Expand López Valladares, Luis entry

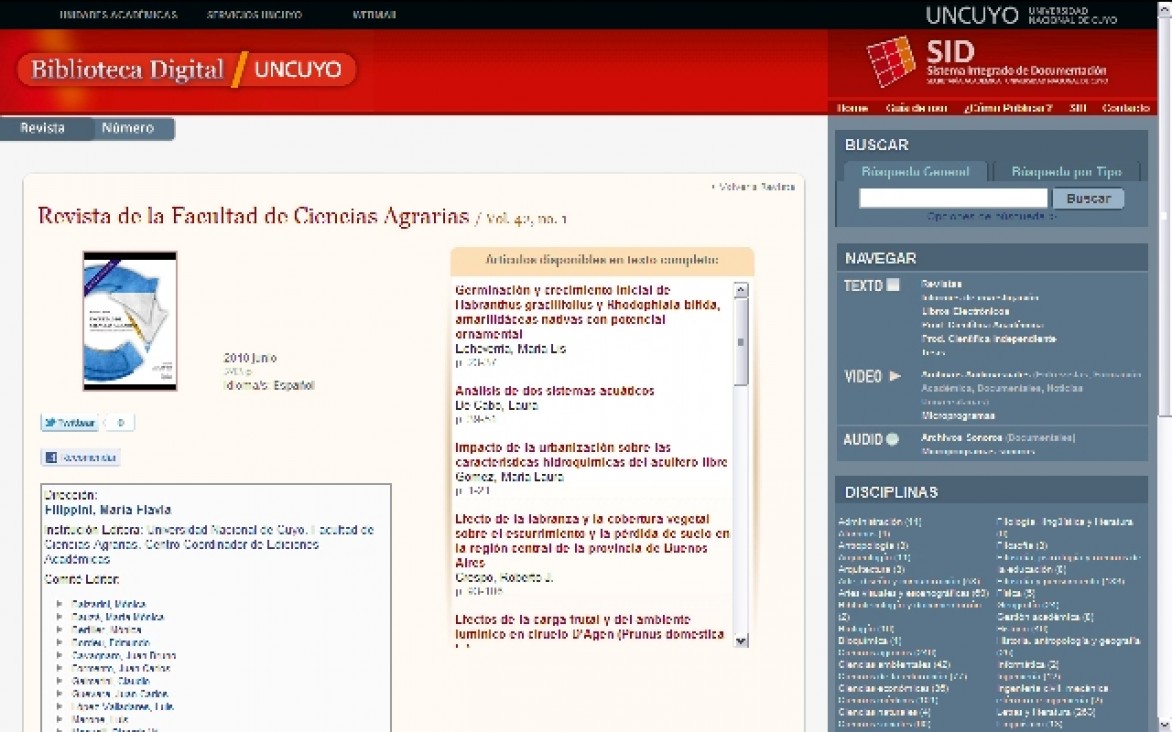point(123,707)
